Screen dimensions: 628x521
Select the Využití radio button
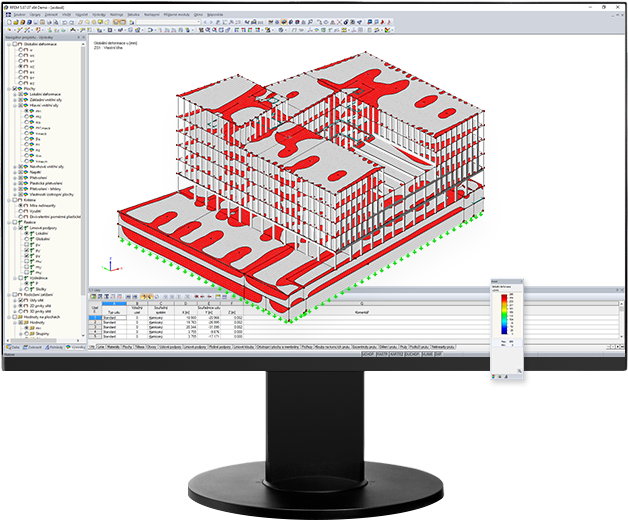pyautogui.click(x=20, y=211)
